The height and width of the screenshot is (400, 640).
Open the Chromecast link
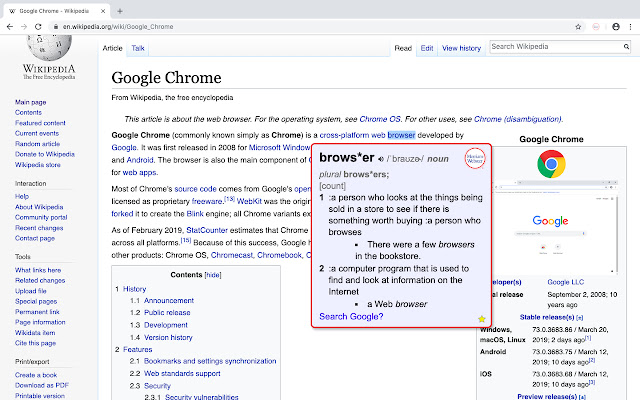231,255
